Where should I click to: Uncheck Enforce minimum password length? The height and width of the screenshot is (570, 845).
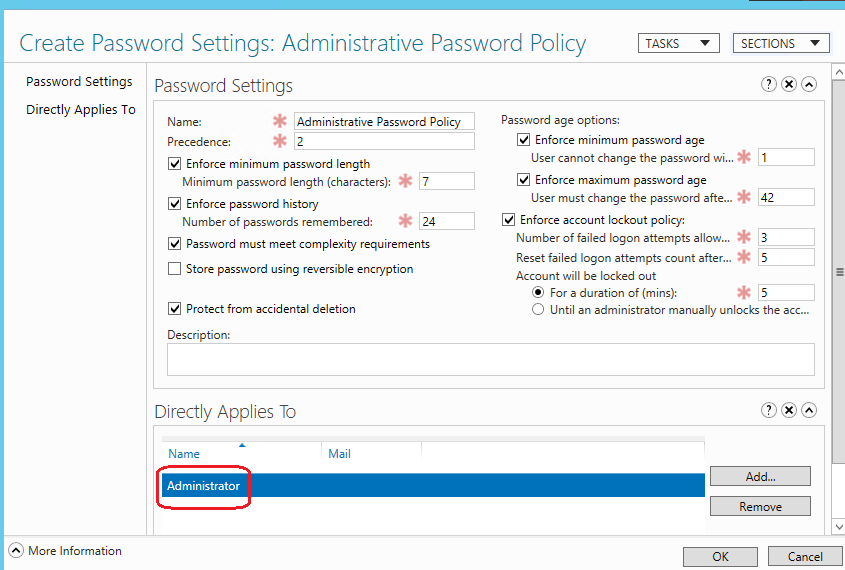click(x=176, y=164)
